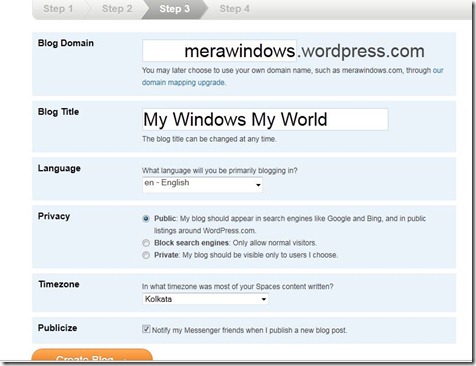Click the Publicize label
Screen dimensions: 476x366
[57, 328]
